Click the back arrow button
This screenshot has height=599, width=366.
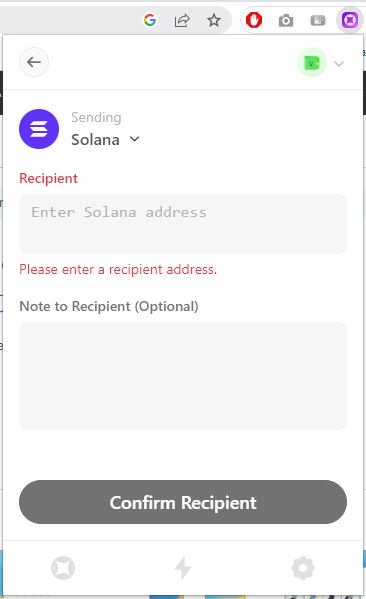(34, 62)
